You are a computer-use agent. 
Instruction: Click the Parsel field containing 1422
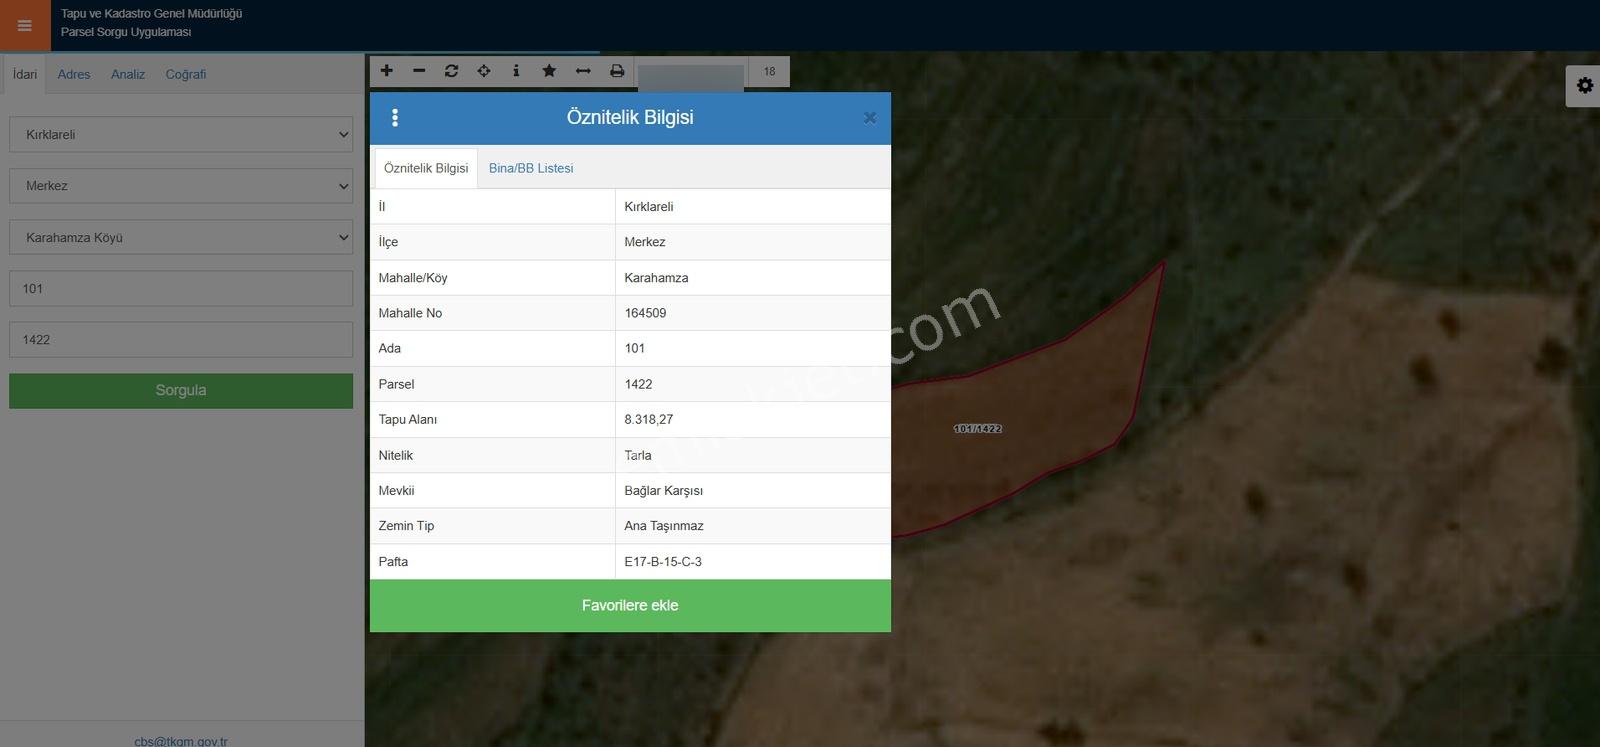coord(181,340)
